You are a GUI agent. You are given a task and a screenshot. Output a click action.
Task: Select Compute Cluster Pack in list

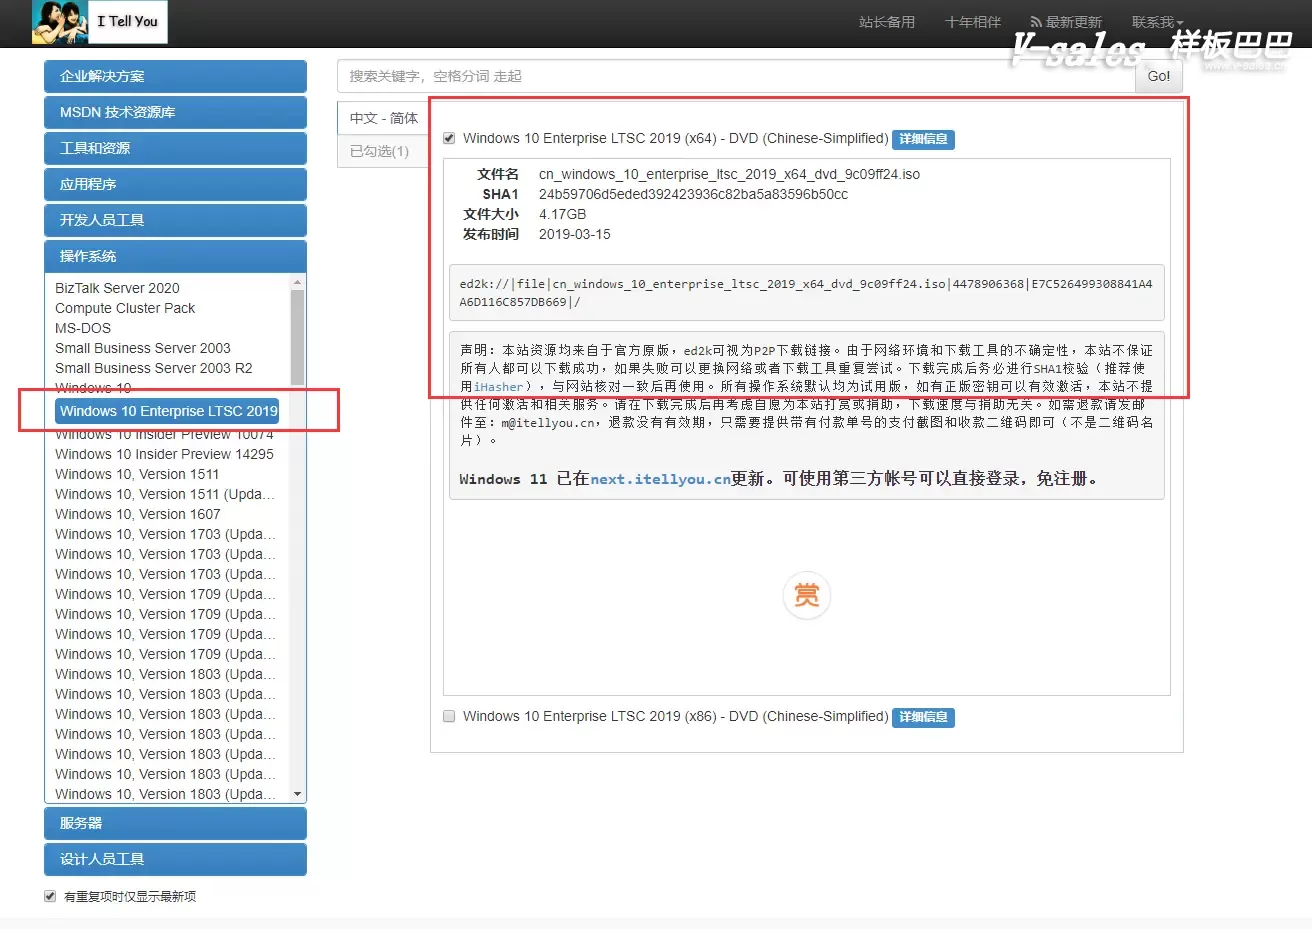125,308
